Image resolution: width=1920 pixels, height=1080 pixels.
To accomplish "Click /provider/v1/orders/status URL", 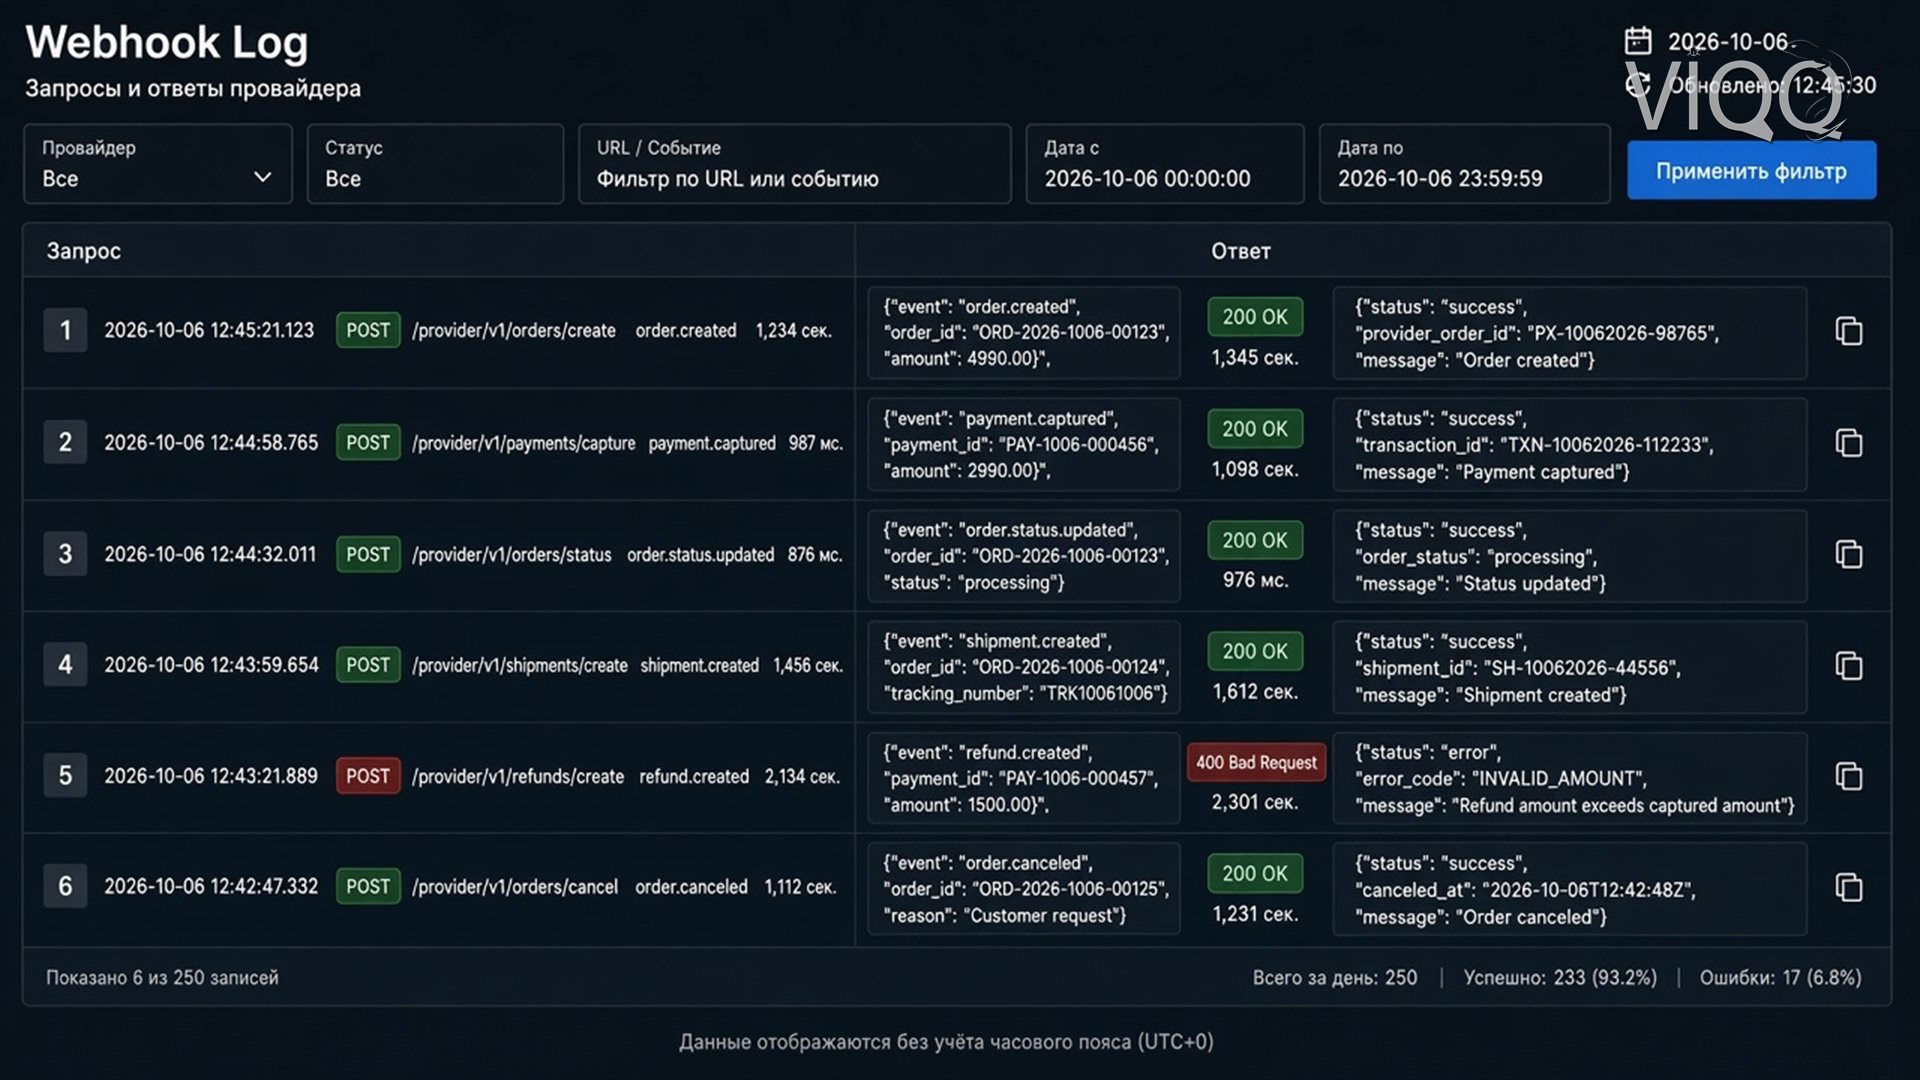I will 511,554.
